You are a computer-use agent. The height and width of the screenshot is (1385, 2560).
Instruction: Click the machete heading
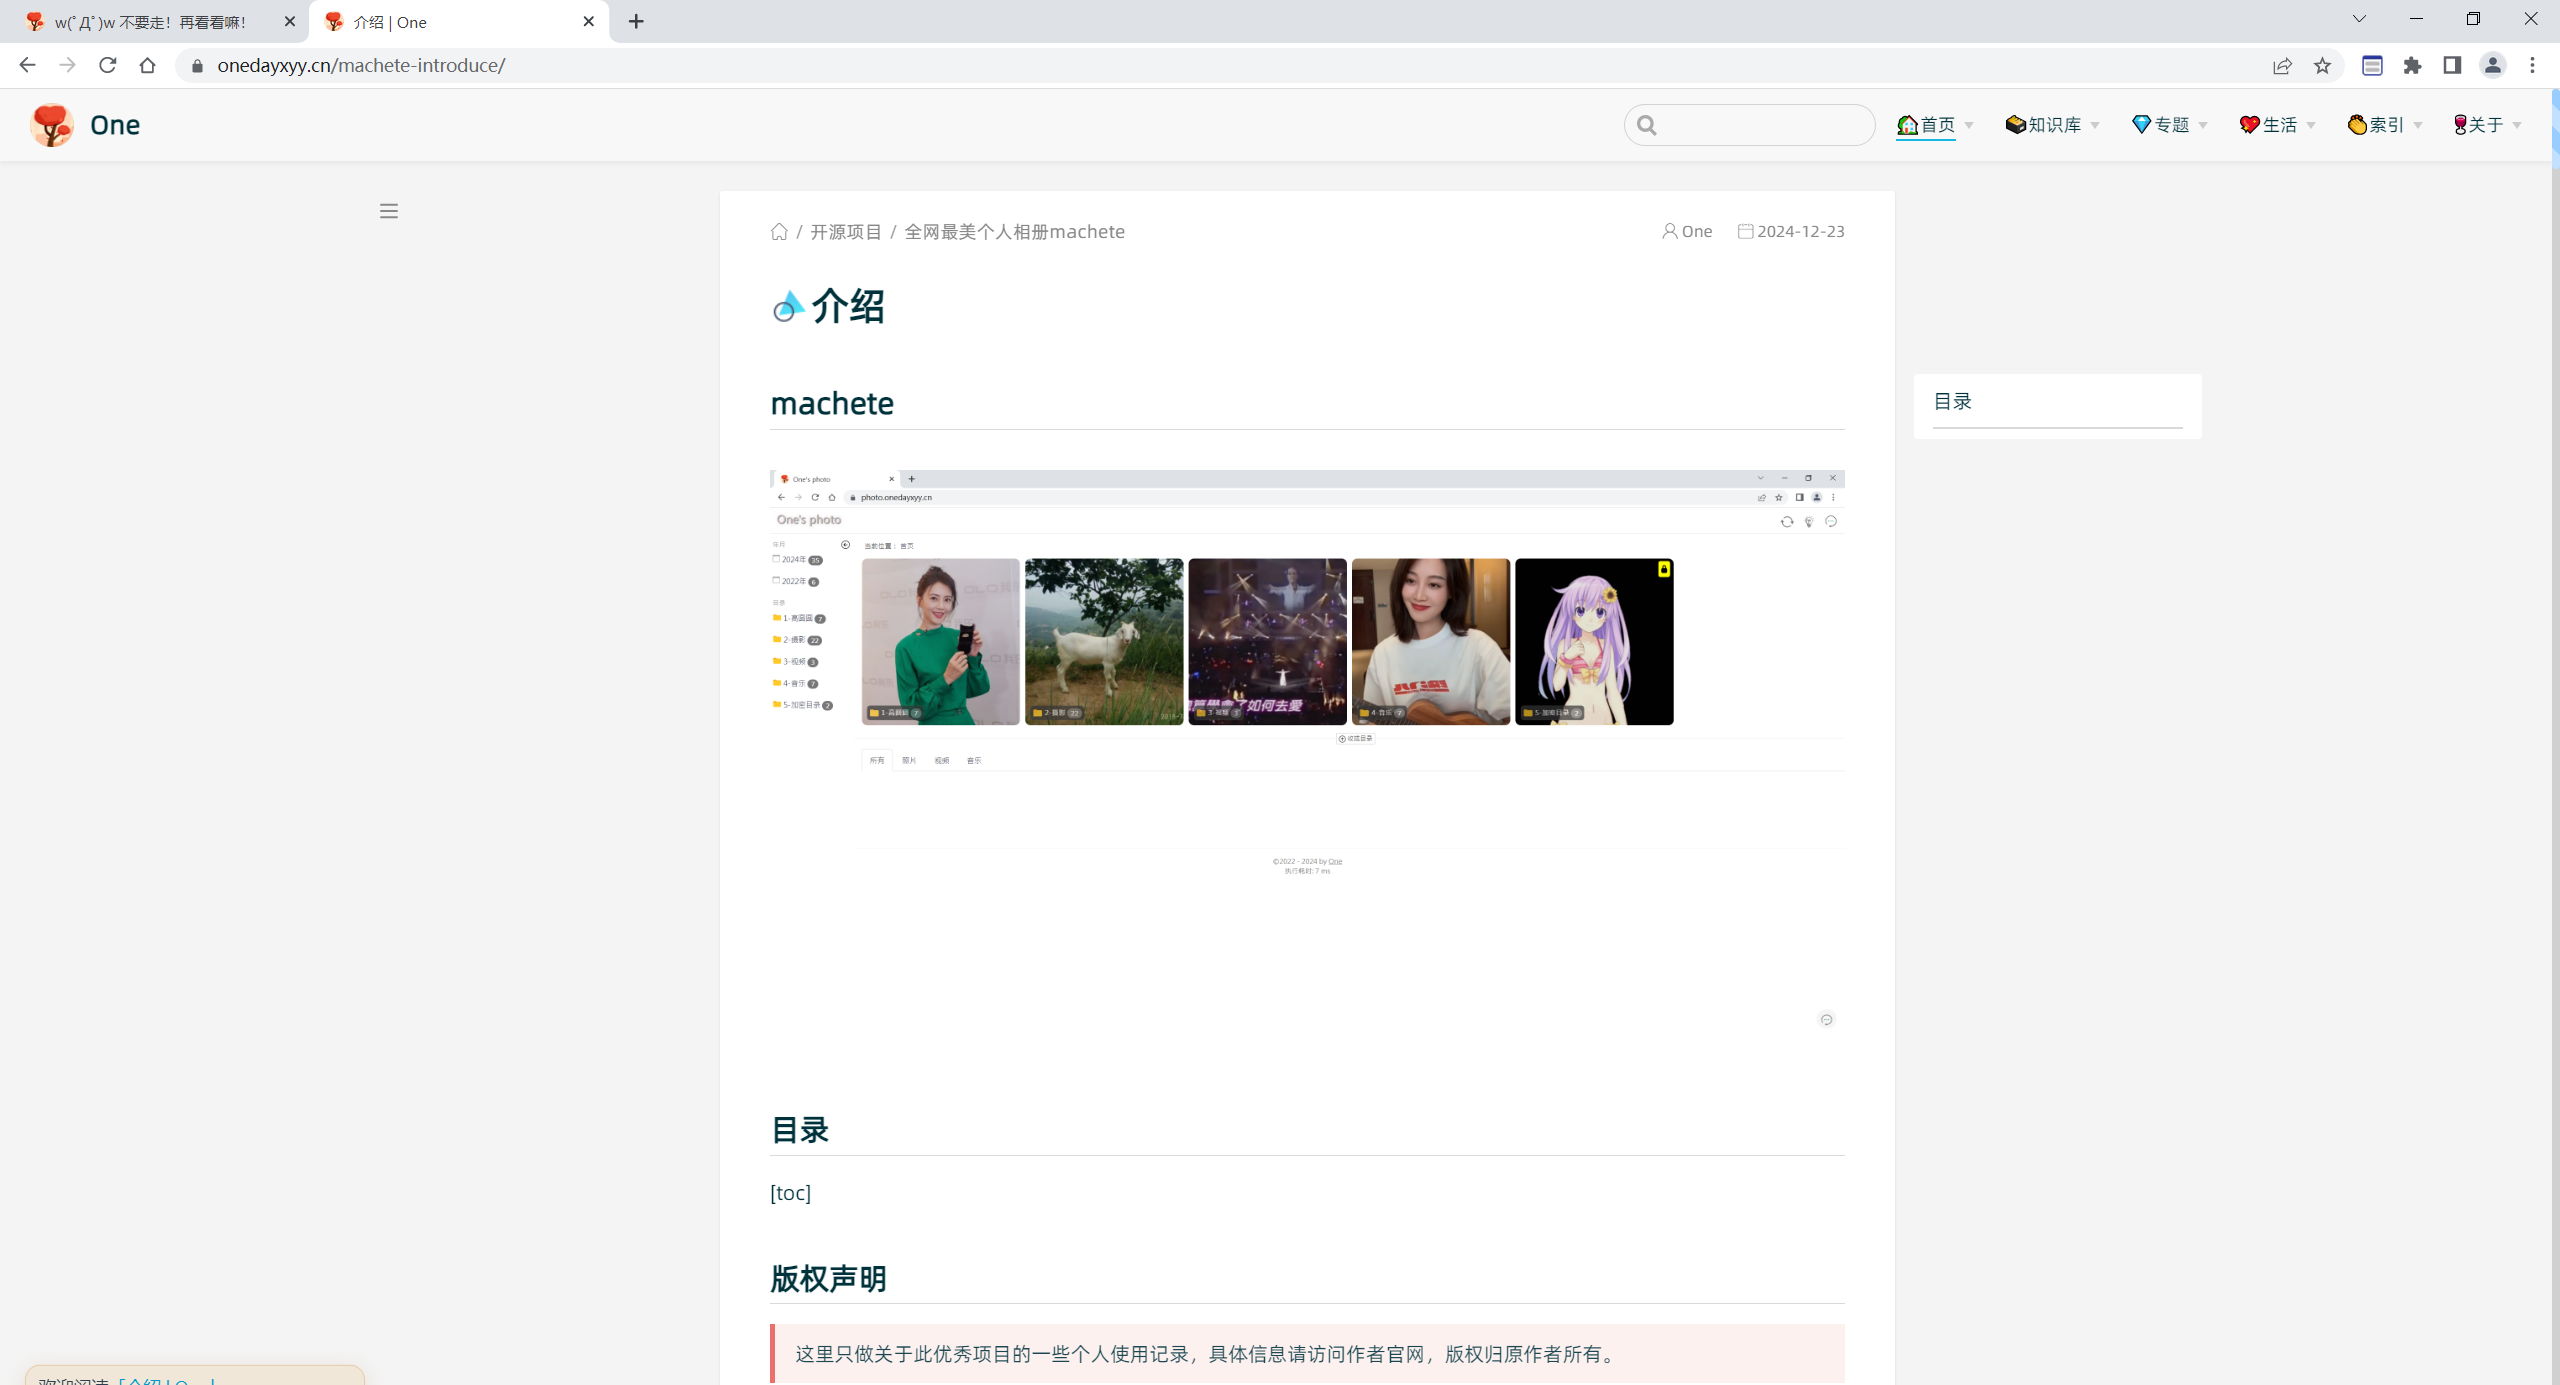(832, 403)
